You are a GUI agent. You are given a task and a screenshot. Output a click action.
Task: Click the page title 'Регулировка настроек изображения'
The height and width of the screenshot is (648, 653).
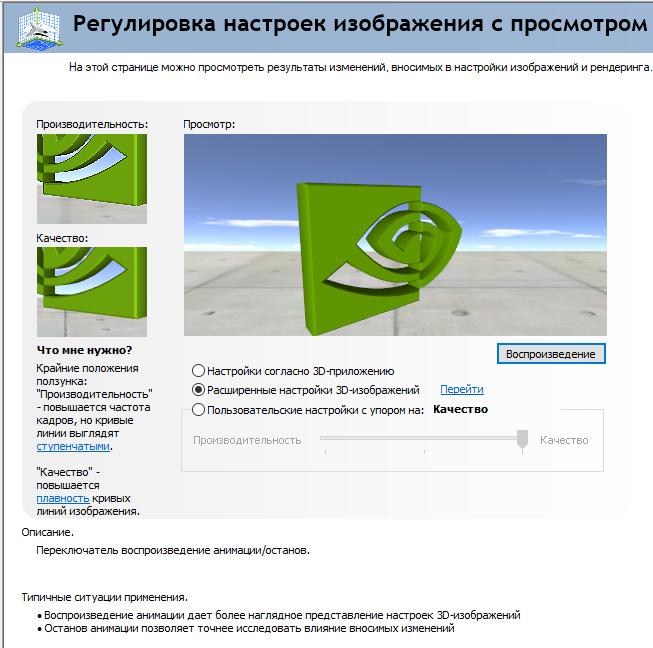click(360, 23)
